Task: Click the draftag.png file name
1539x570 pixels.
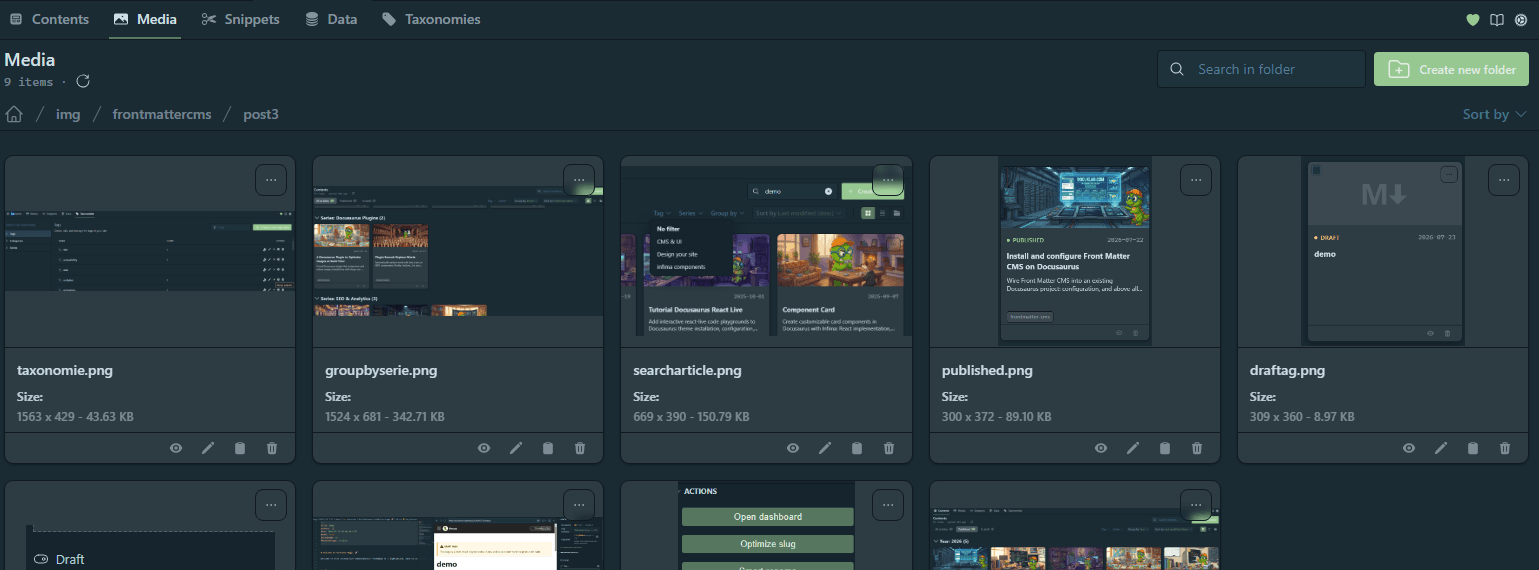Action: 1287,371
